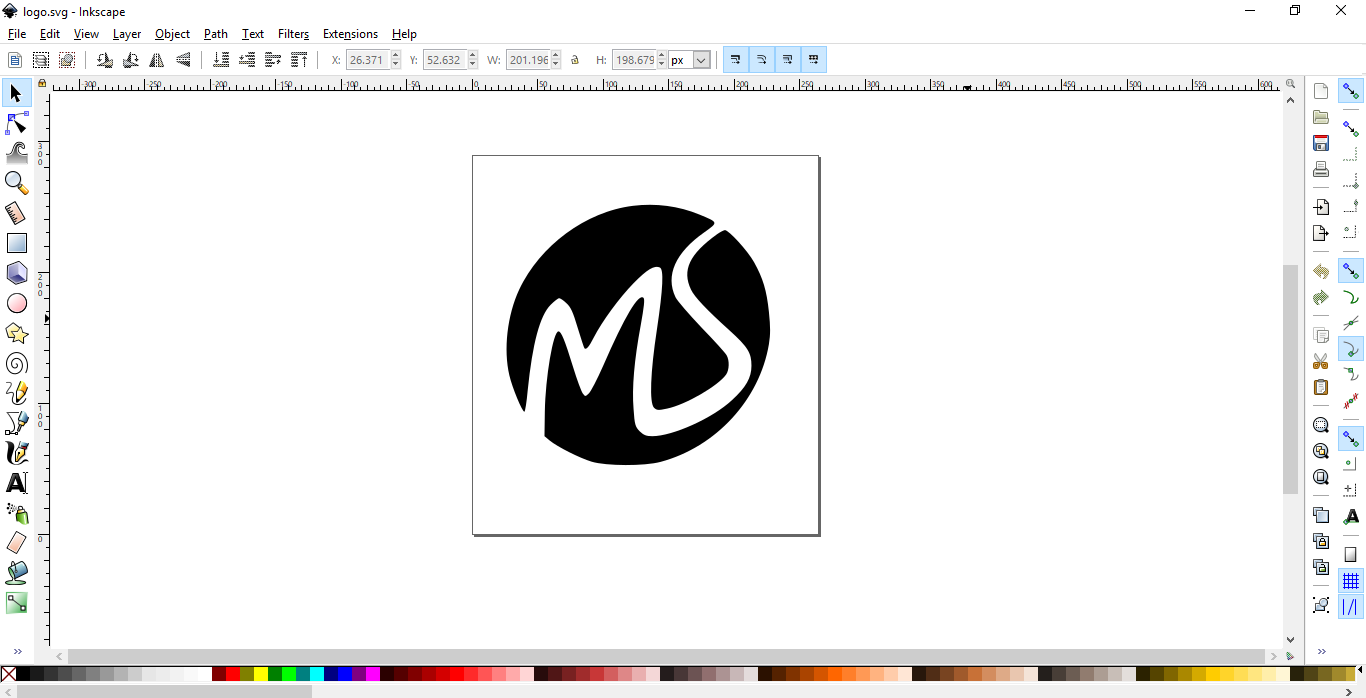Select the Bezier pen tool
Screen dimensions: 1366x698
[x=16, y=423]
